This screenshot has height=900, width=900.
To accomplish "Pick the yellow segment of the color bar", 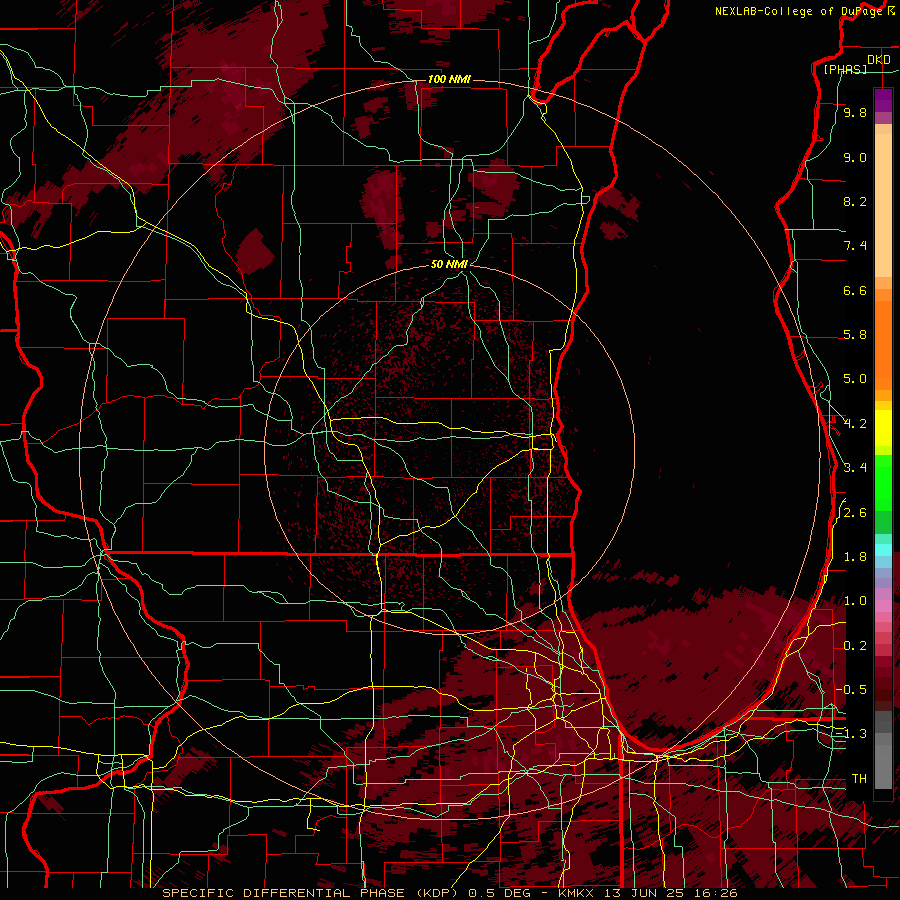I will [x=883, y=428].
